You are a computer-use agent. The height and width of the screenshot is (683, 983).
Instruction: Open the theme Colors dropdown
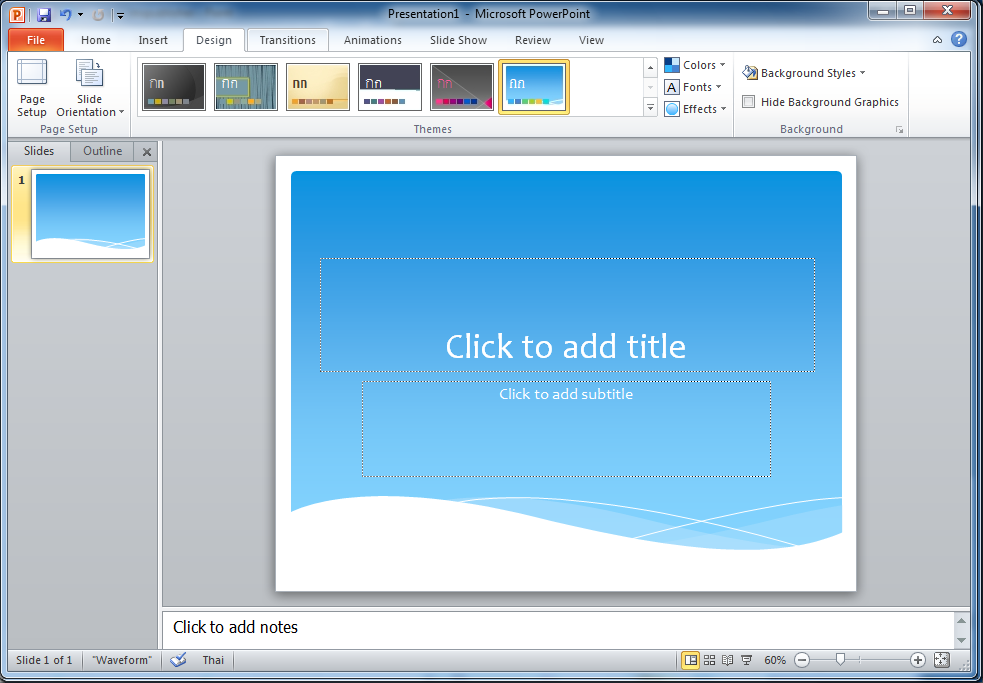(695, 65)
